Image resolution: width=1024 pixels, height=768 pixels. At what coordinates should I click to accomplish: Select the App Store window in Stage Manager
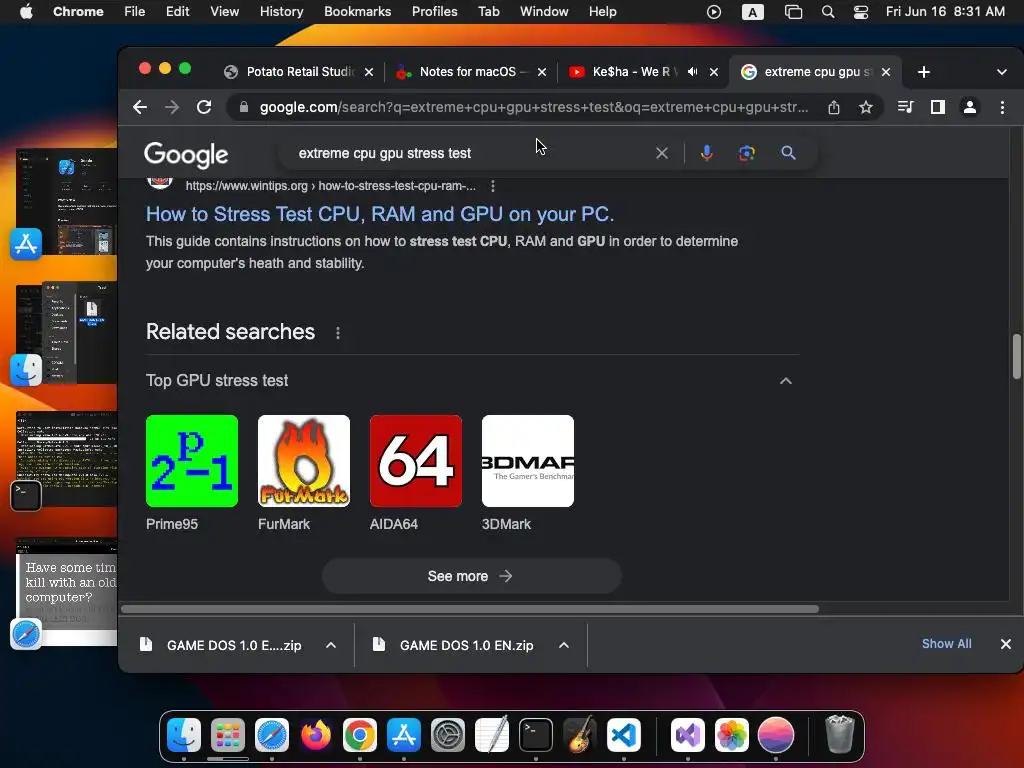65,201
